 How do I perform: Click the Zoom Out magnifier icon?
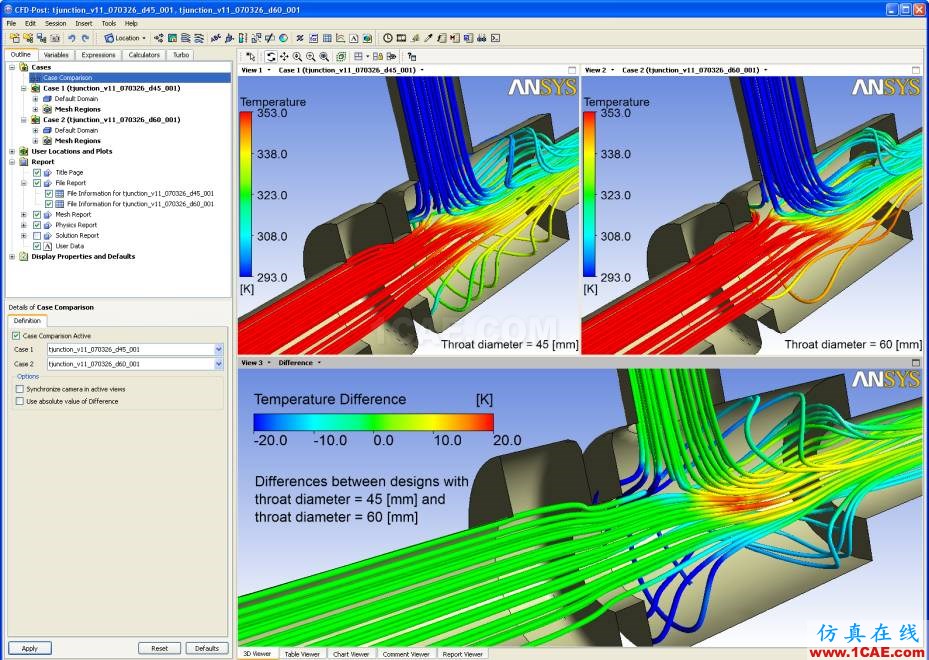pos(311,56)
